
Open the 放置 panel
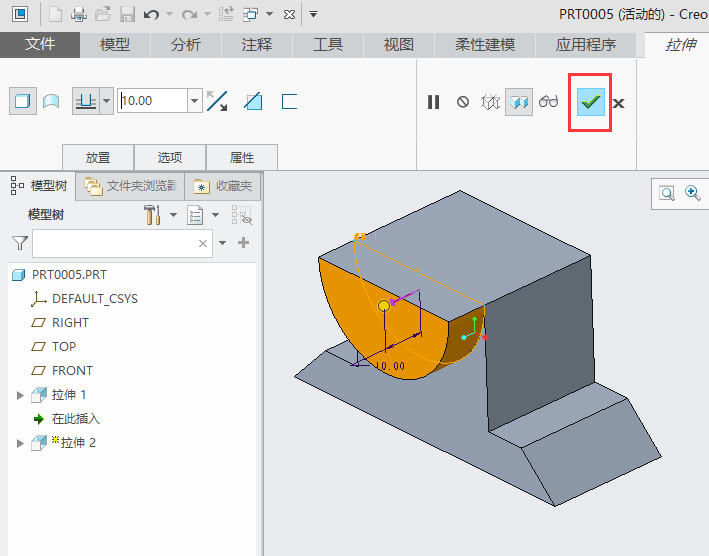(x=98, y=157)
